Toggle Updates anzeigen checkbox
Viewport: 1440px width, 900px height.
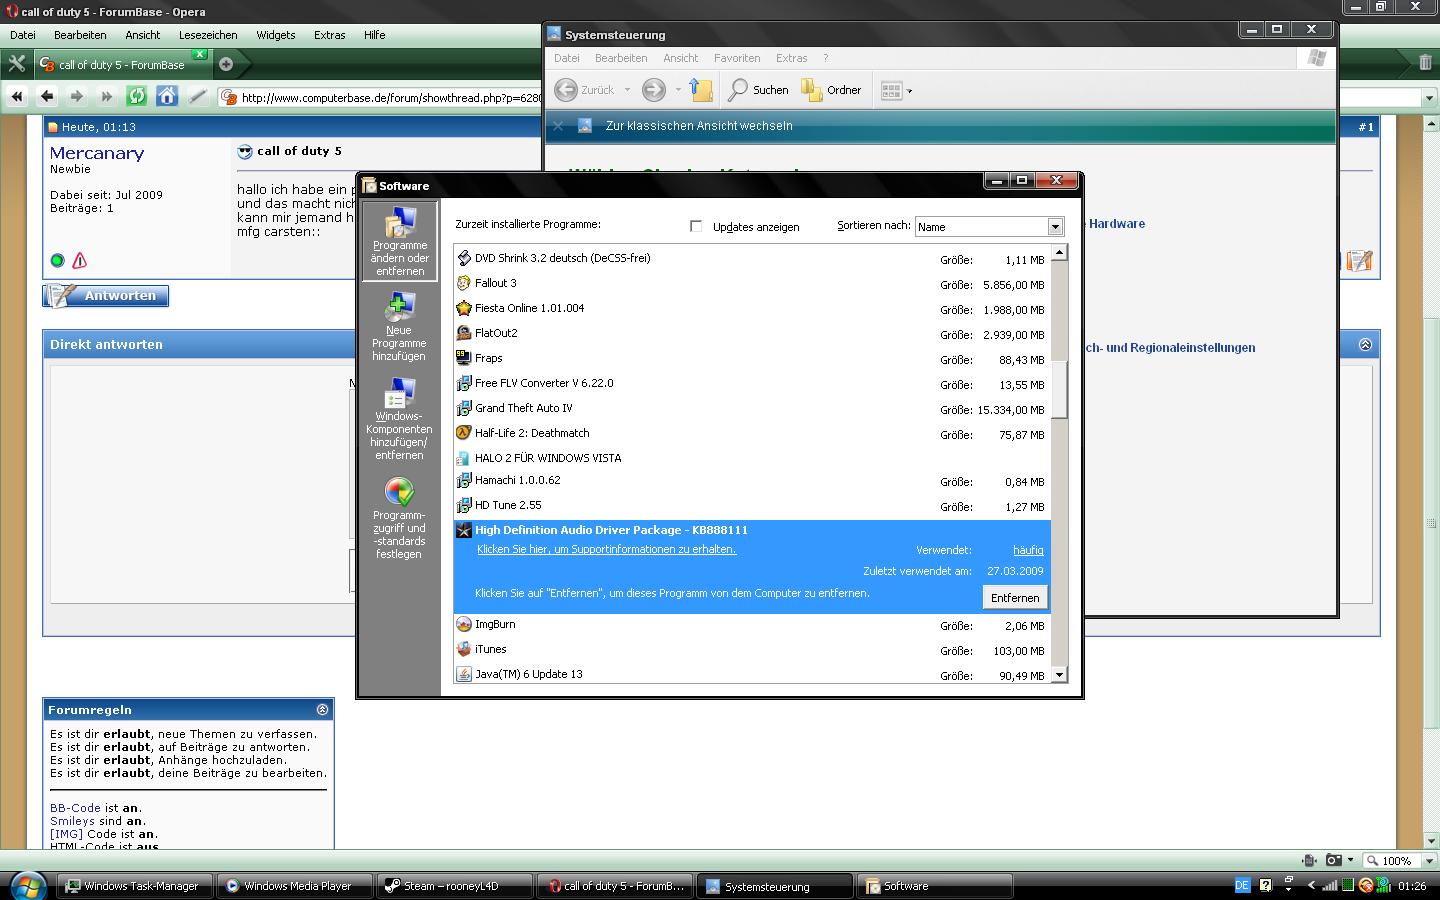(696, 226)
